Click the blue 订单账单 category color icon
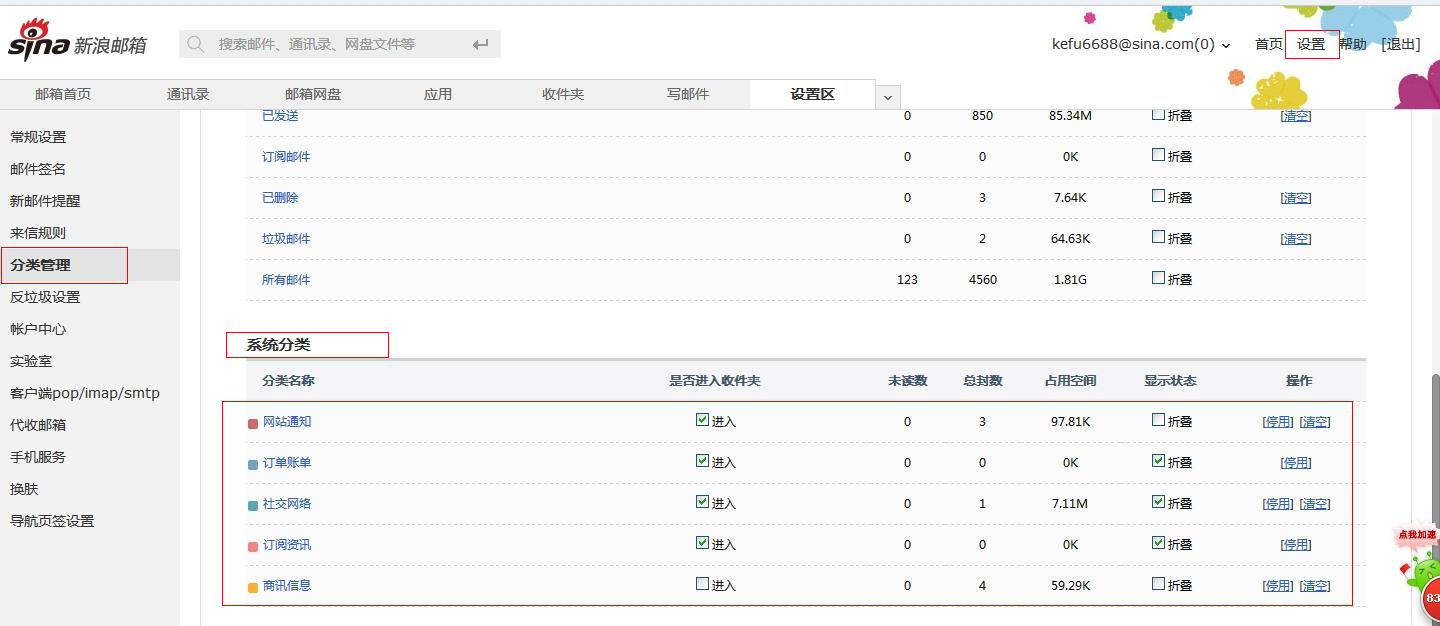This screenshot has width=1440, height=626. click(253, 464)
